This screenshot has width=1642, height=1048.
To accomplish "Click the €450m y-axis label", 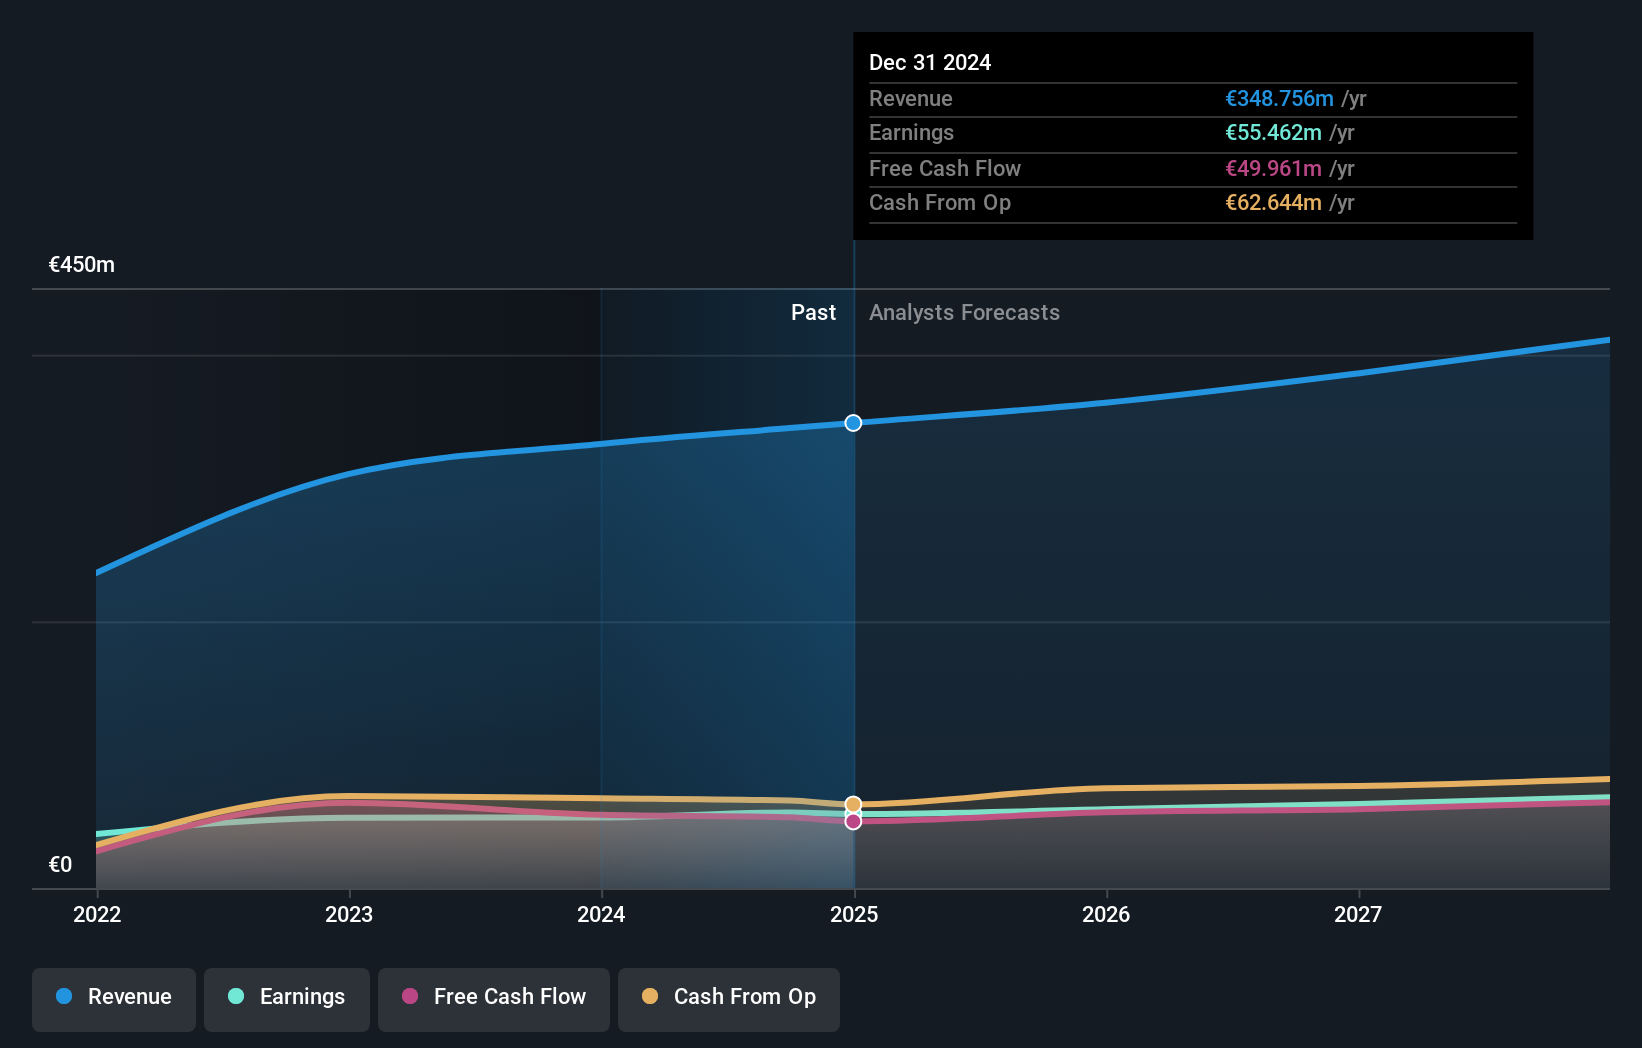I will pyautogui.click(x=82, y=265).
